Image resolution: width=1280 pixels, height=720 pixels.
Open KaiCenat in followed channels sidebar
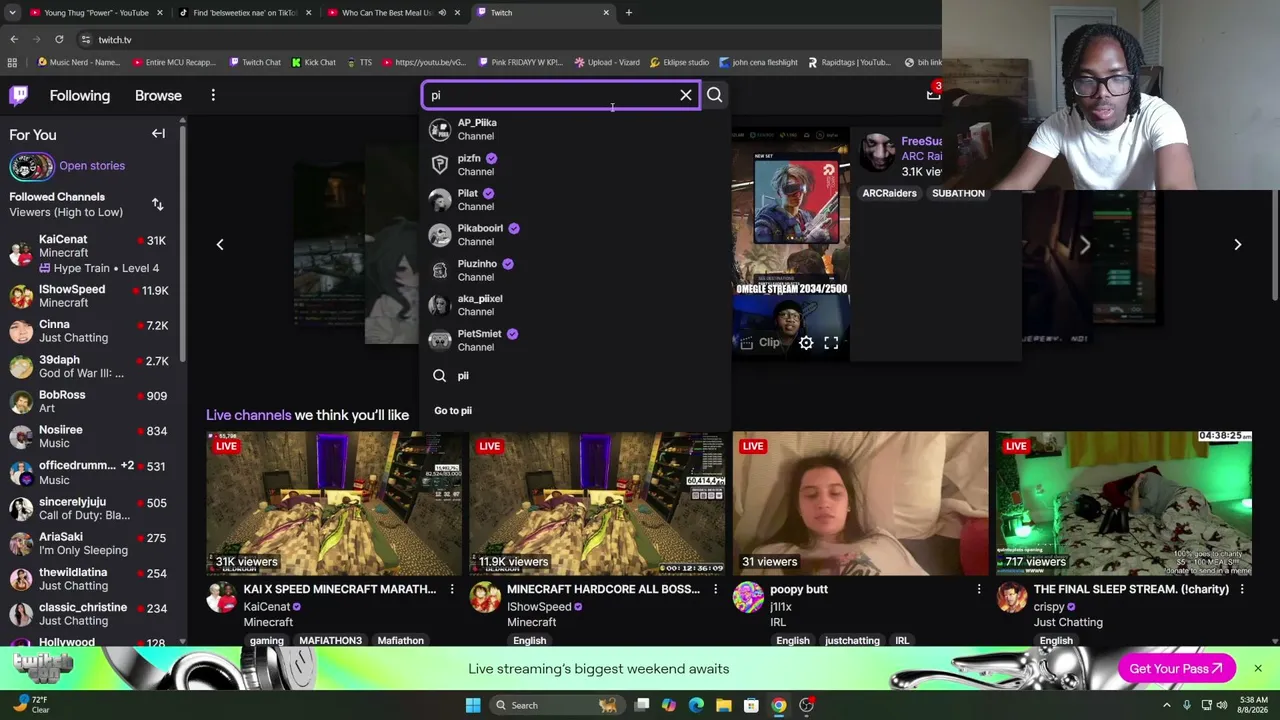(90, 254)
